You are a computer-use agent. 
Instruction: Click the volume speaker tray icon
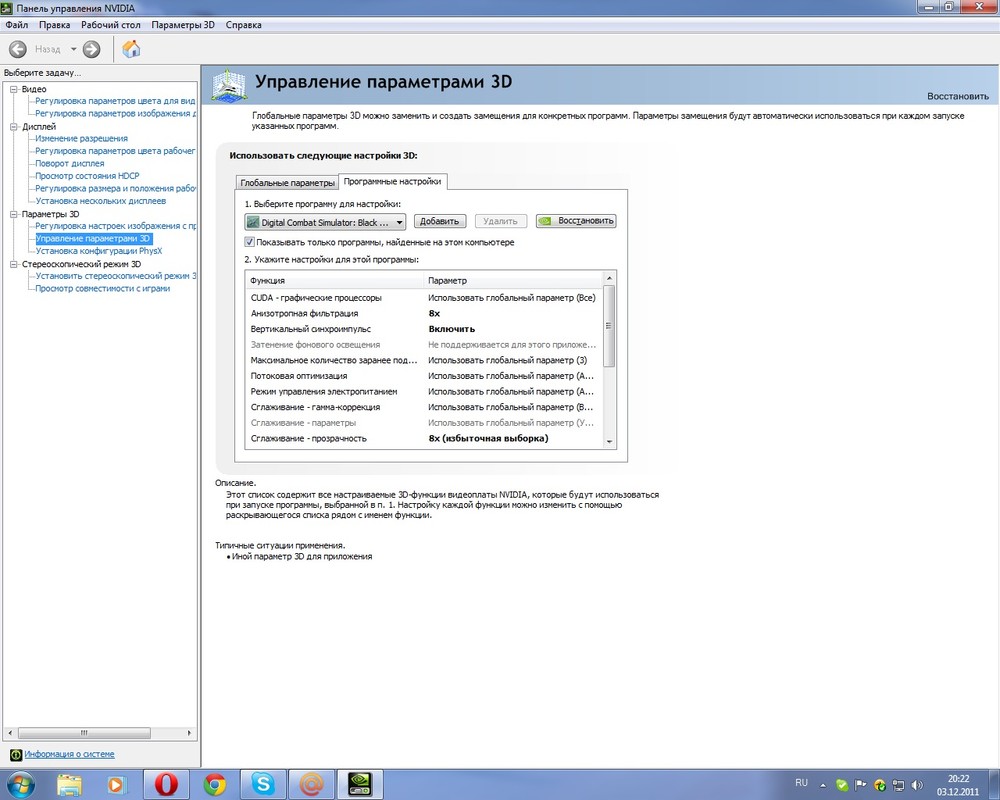[x=918, y=785]
